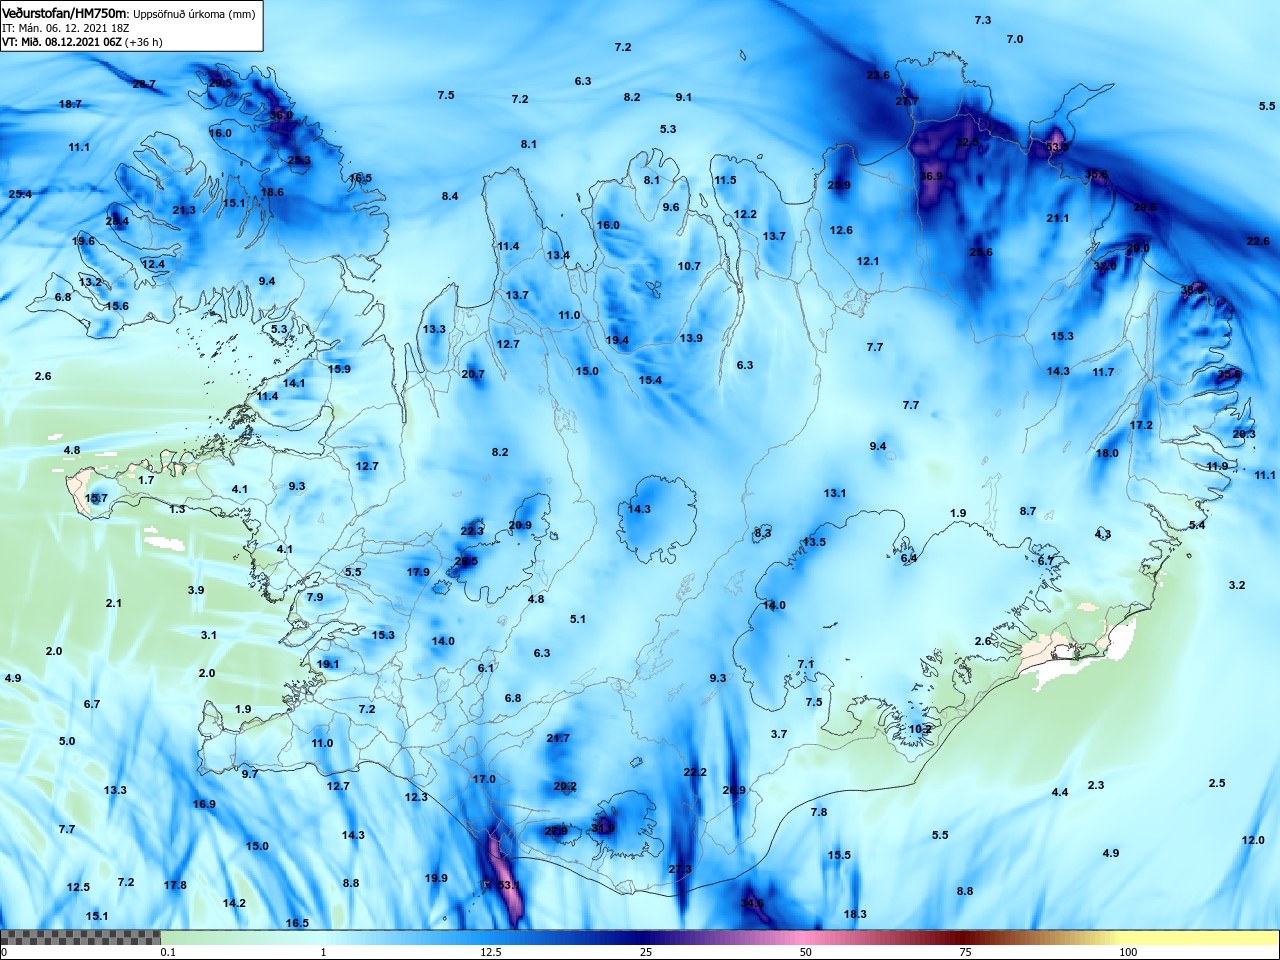This screenshot has width=1280, height=960.
Task: Click the 9.1 precipitation value
Action: [683, 97]
